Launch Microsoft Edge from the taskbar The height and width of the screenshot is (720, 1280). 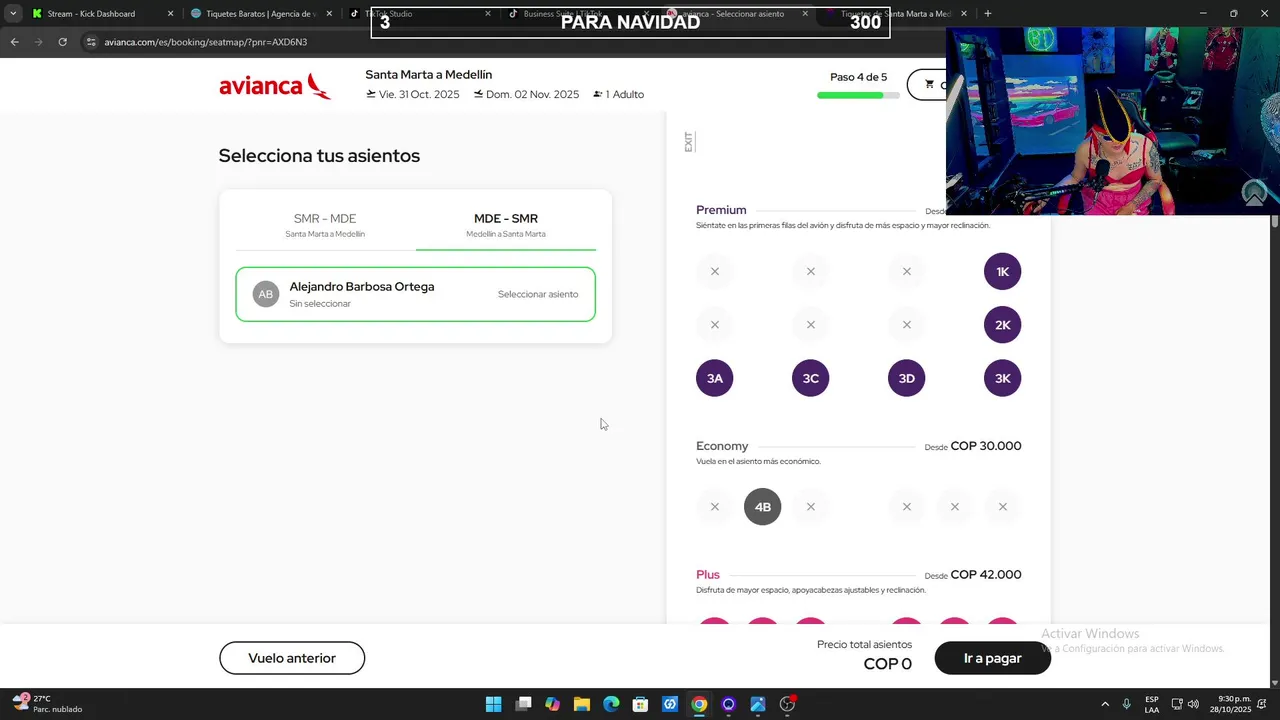(611, 704)
